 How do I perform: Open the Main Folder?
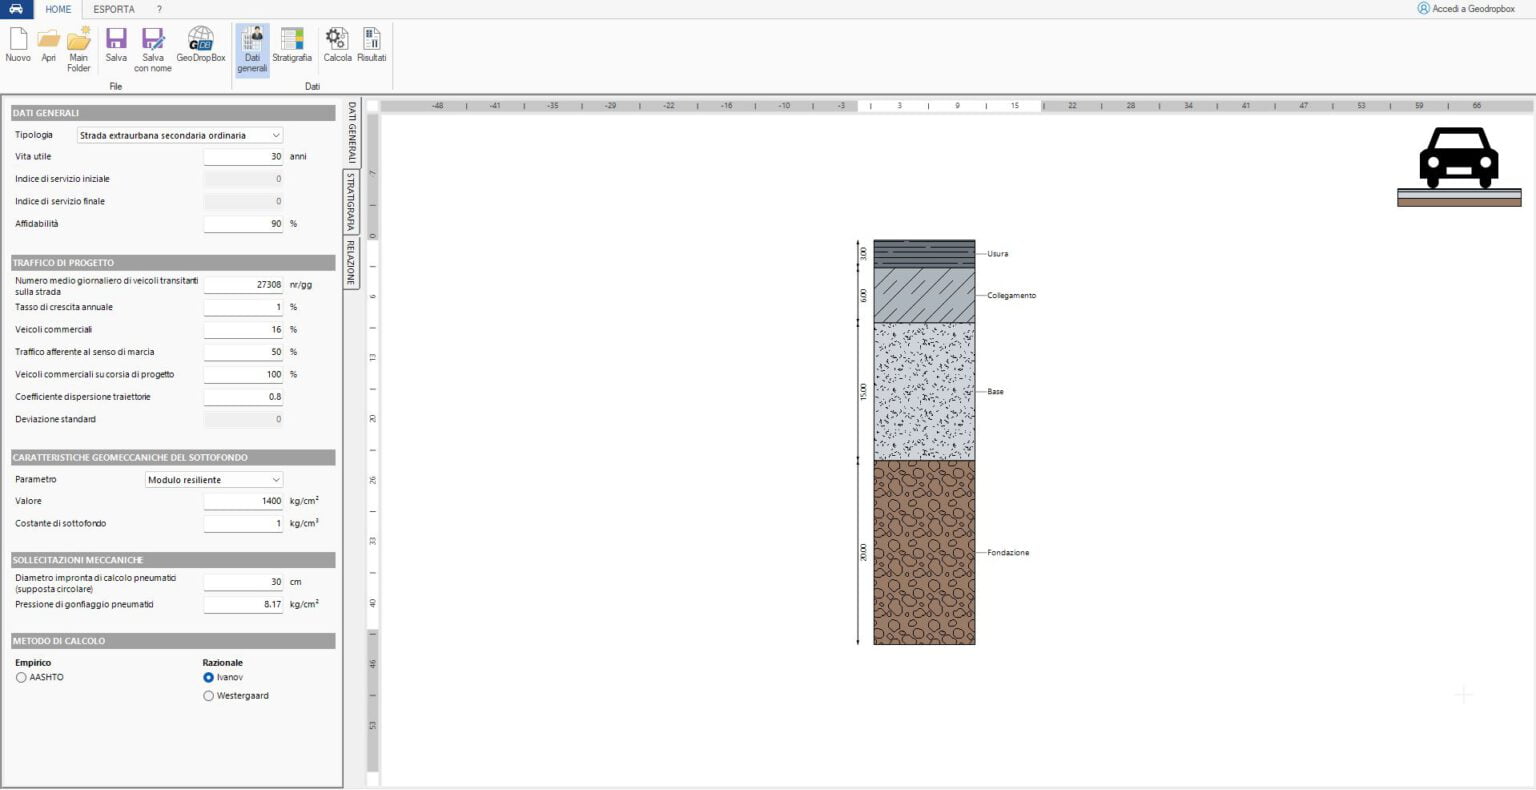79,45
